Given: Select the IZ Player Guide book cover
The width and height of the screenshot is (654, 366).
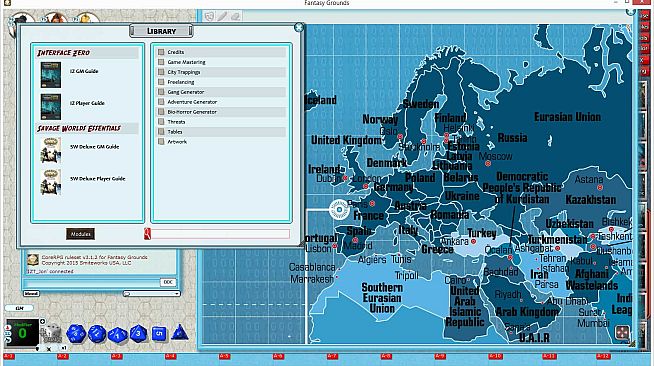Looking at the screenshot, I should (x=50, y=107).
